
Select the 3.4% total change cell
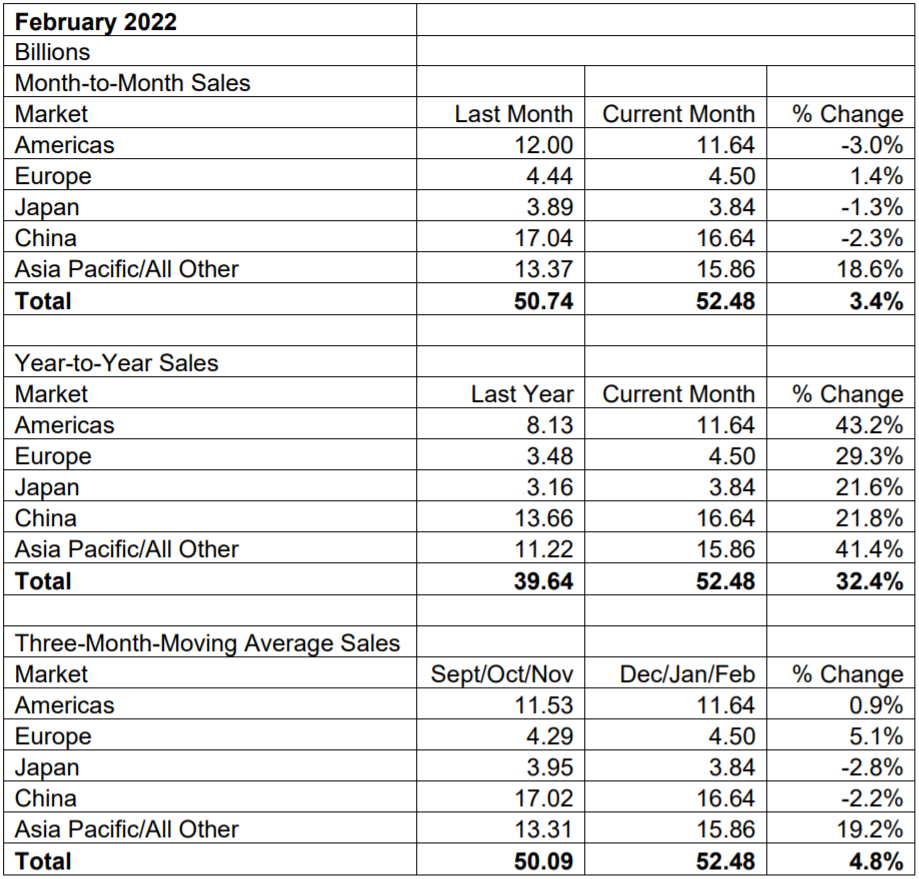click(875, 300)
